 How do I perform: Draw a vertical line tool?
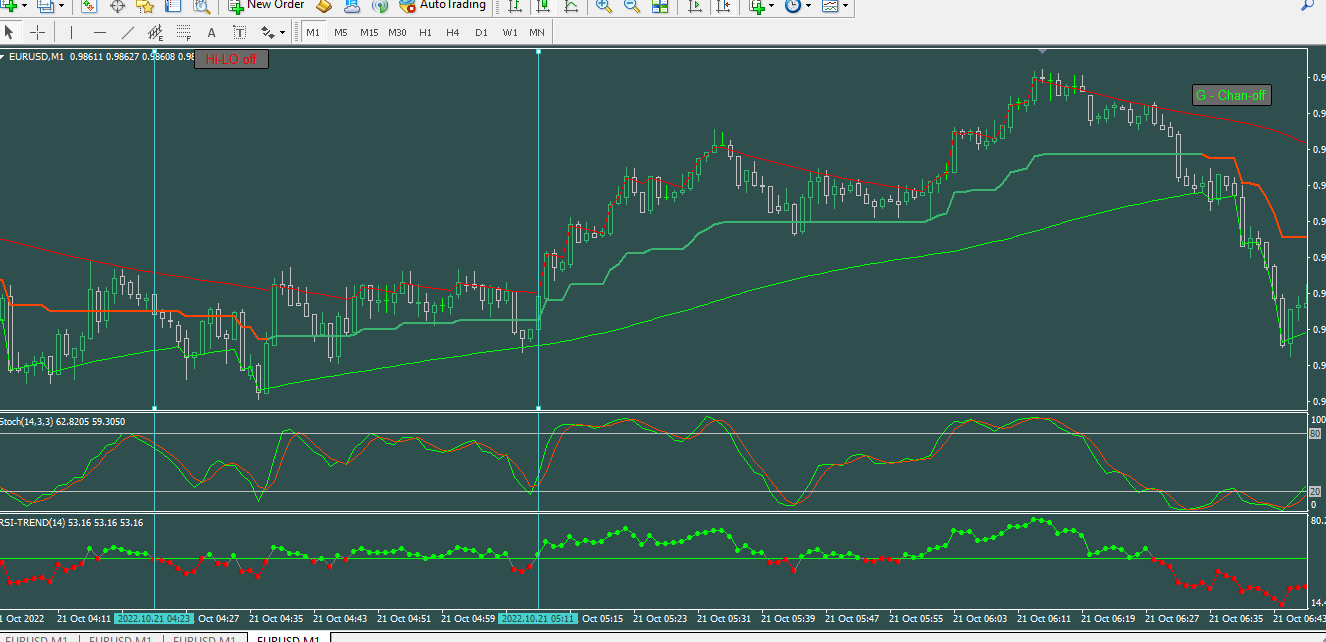71,32
